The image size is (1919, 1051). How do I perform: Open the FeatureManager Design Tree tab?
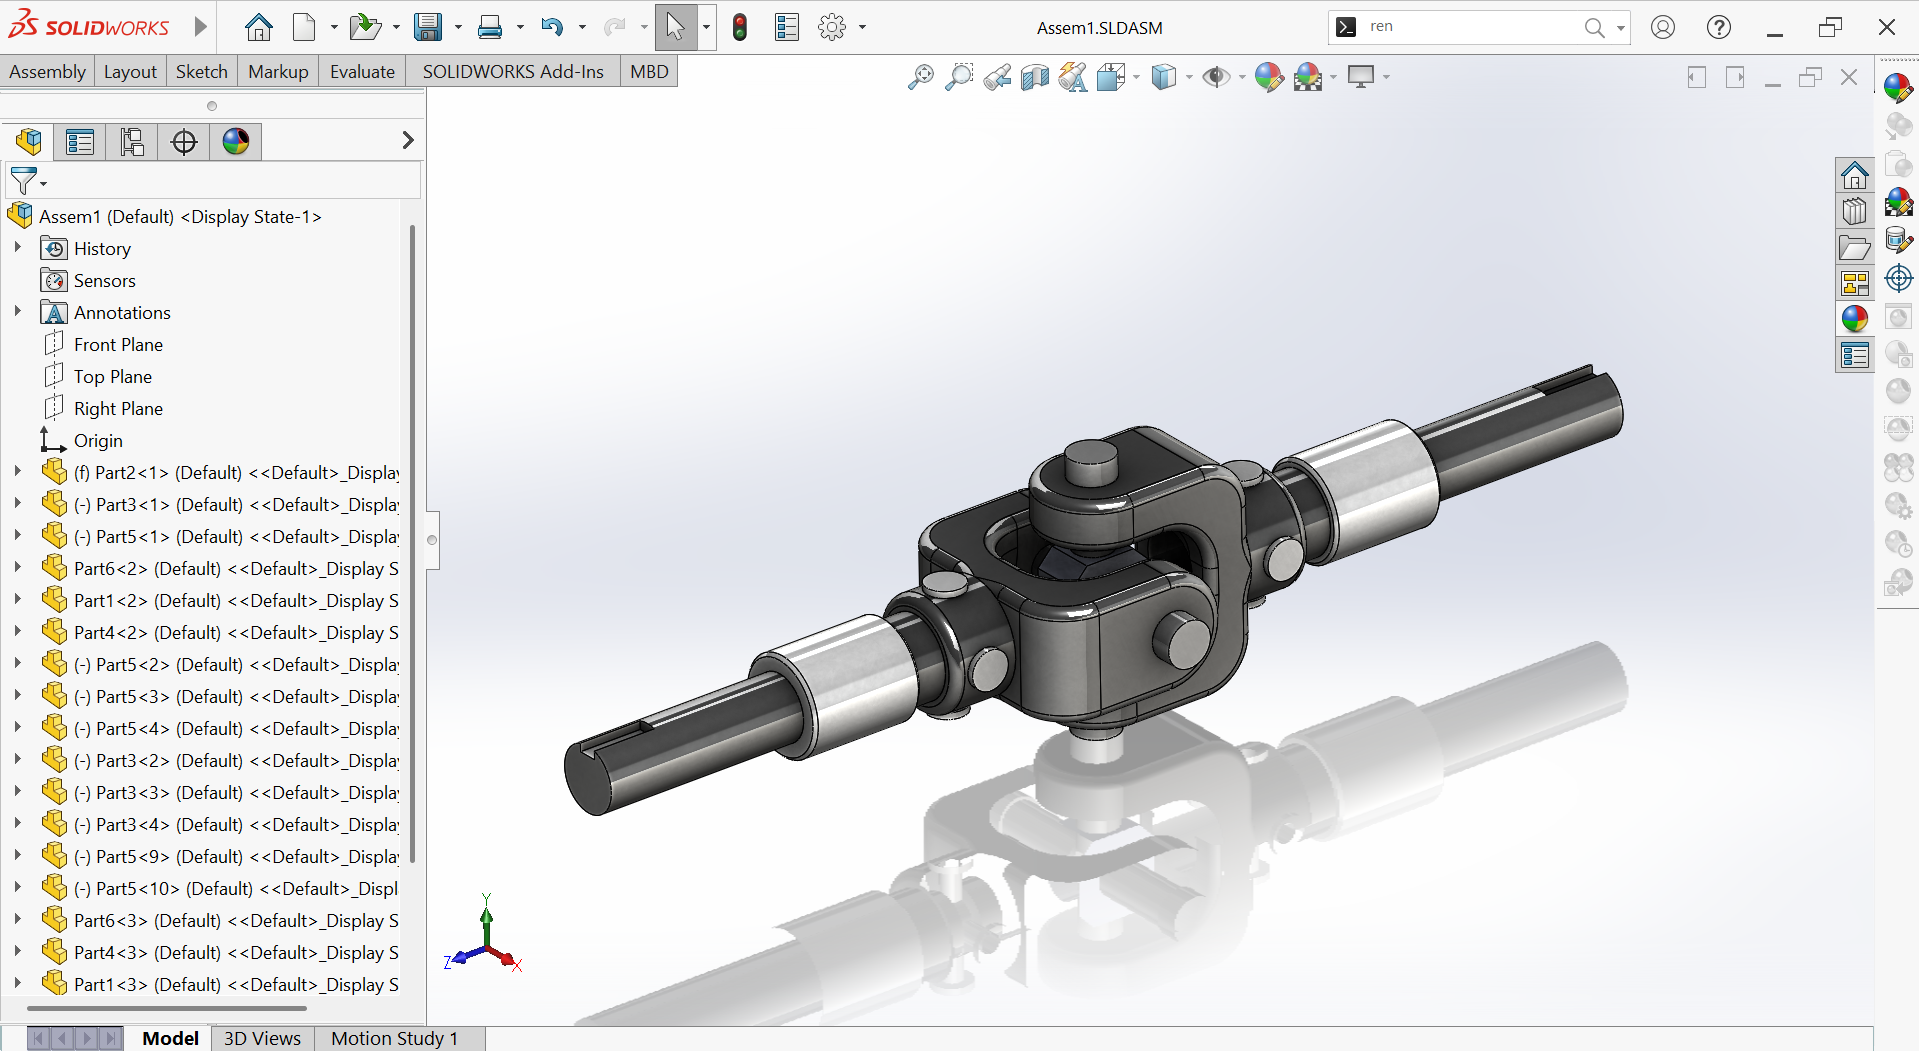(28, 142)
